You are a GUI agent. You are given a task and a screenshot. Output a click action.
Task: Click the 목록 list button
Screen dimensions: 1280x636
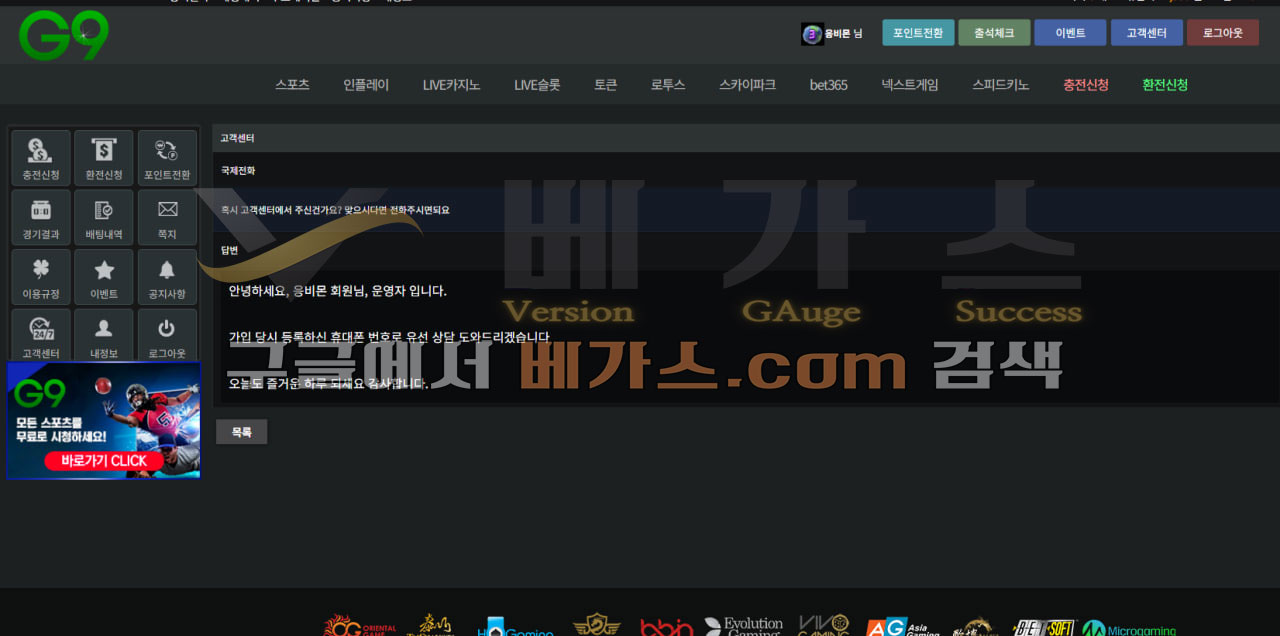[x=242, y=432]
